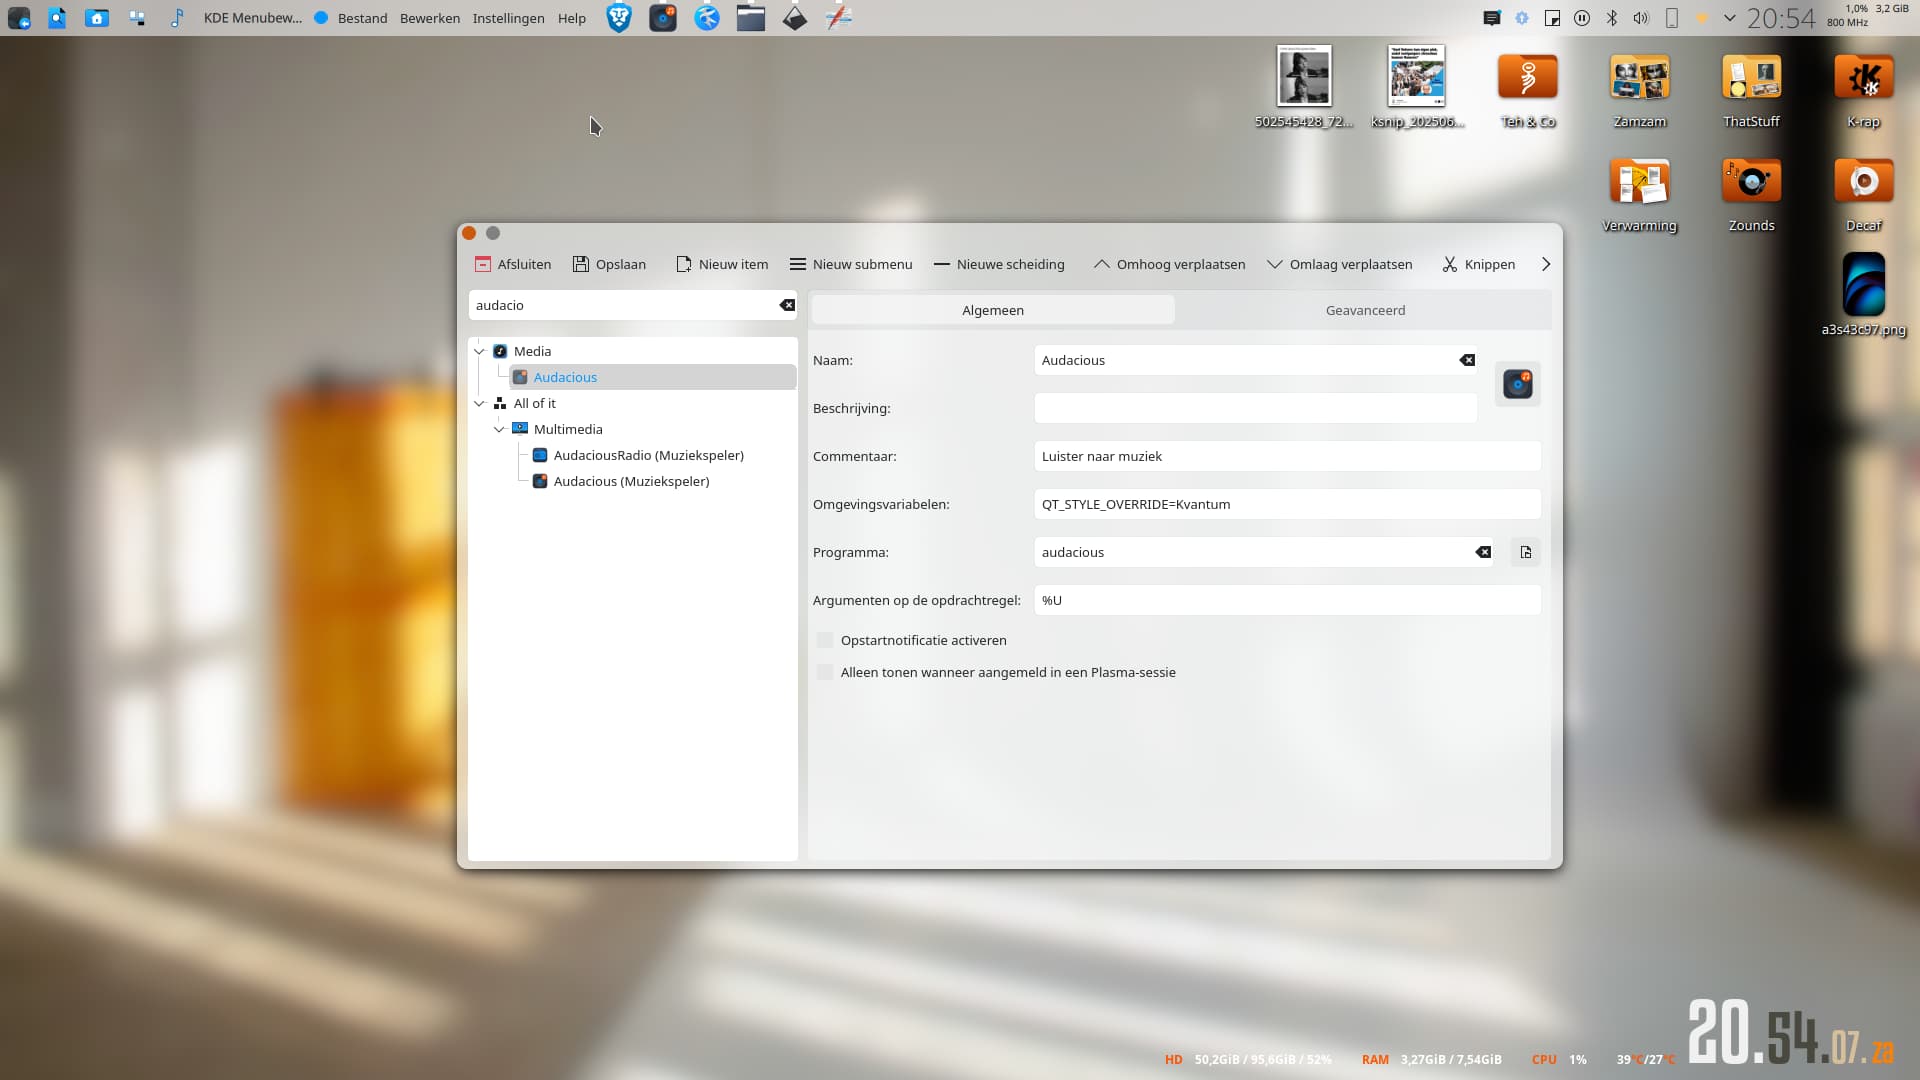Switch to the Geavanceerd tab
1920x1080 pixels.
[1365, 310]
